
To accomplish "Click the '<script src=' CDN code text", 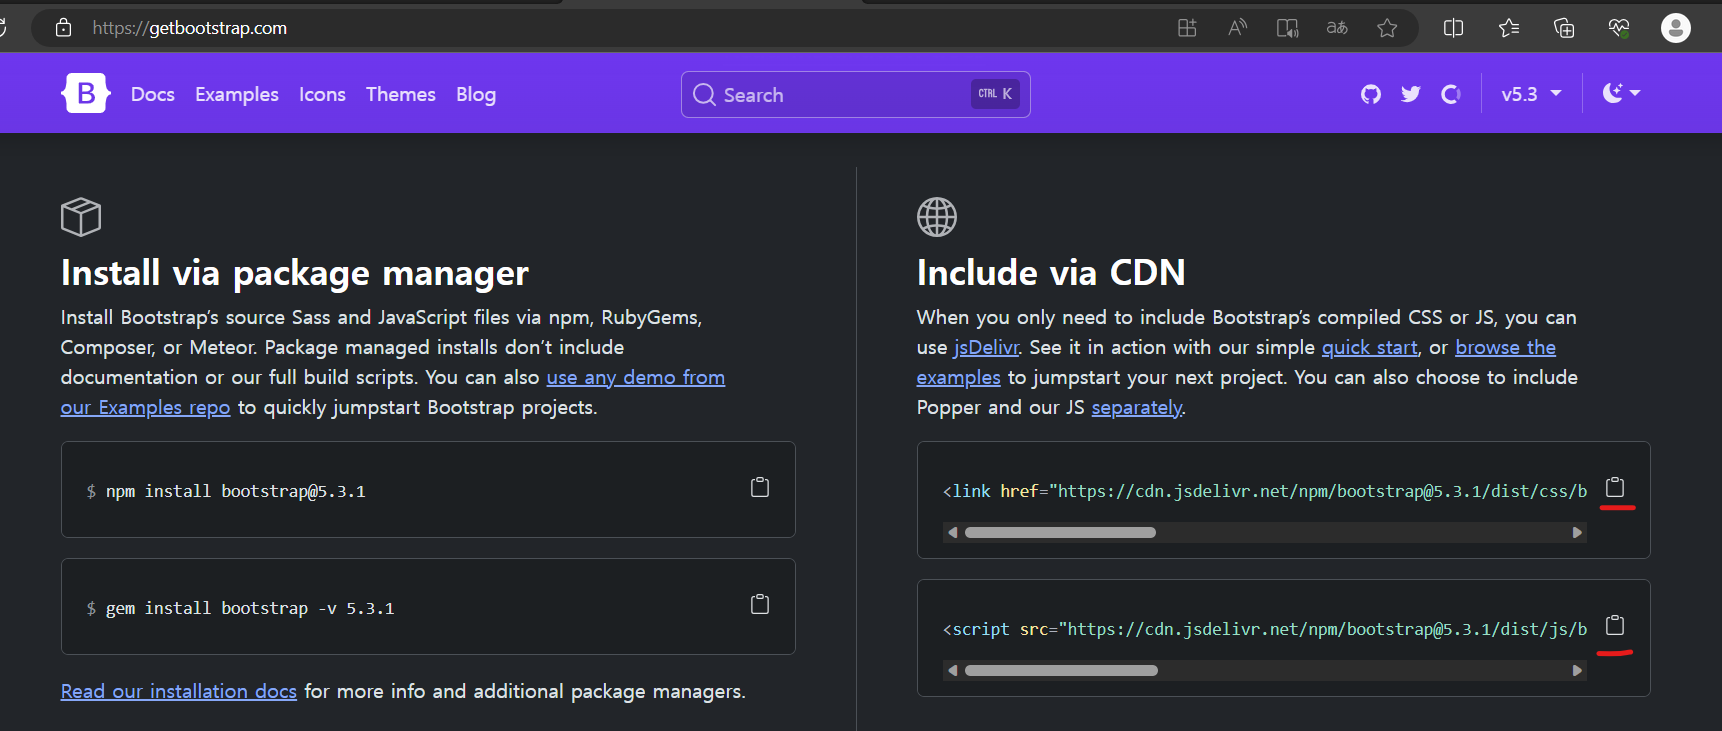I will 1265,629.
